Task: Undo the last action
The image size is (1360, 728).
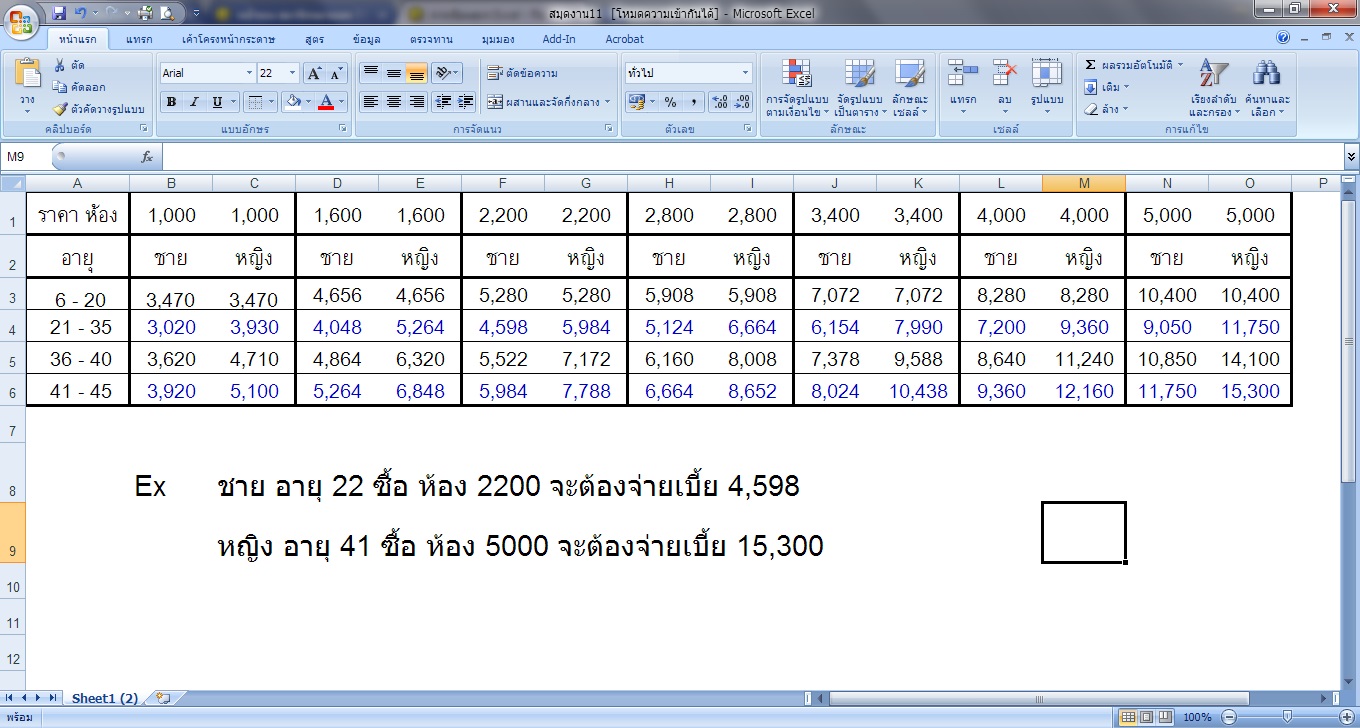Action: point(80,13)
